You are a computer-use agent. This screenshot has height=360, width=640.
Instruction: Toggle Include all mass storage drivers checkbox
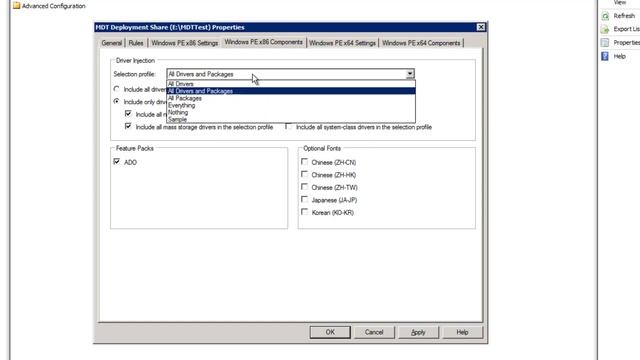click(x=128, y=127)
